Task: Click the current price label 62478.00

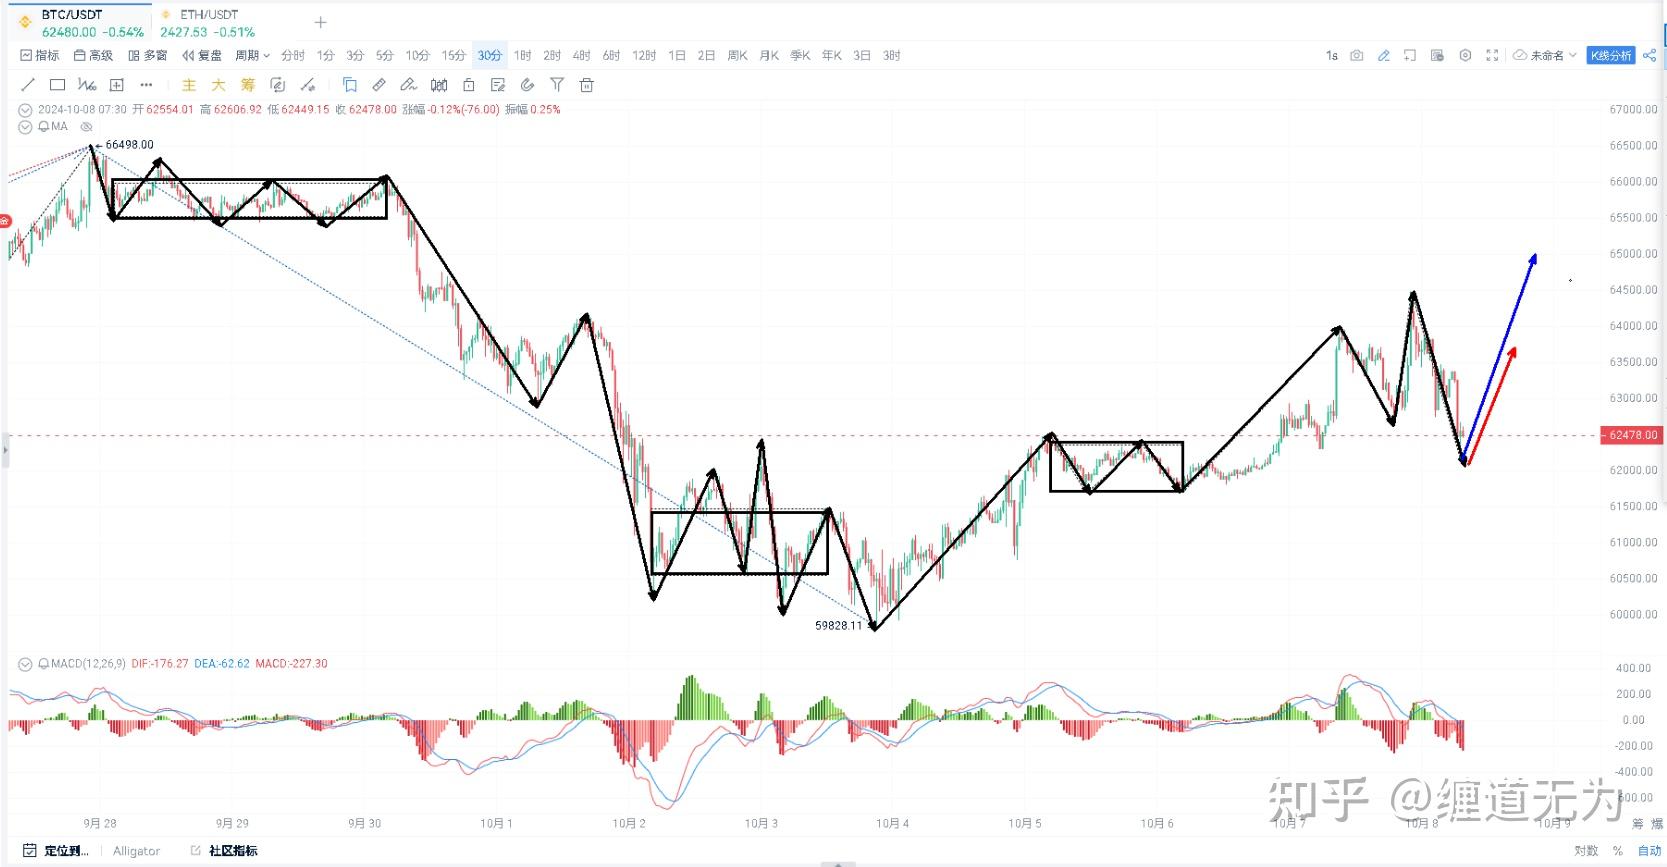Action: 1632,435
